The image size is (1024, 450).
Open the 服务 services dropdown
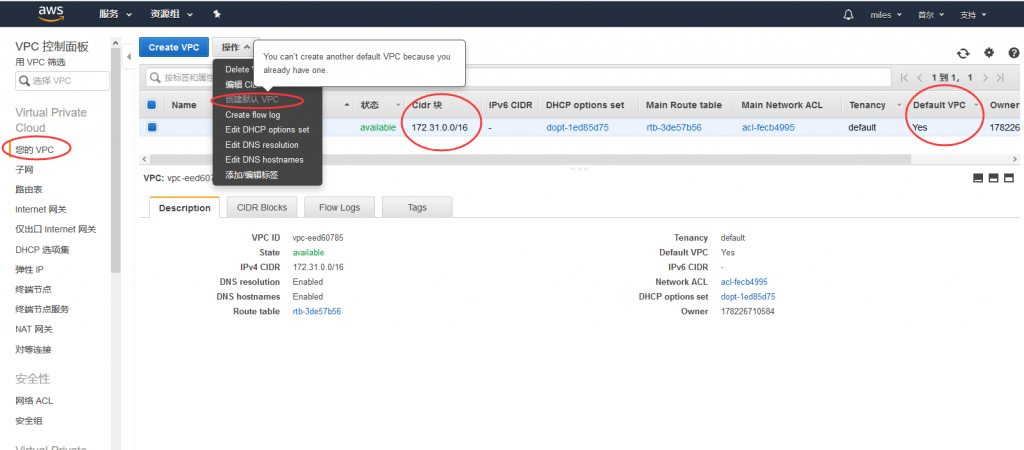[x=115, y=15]
